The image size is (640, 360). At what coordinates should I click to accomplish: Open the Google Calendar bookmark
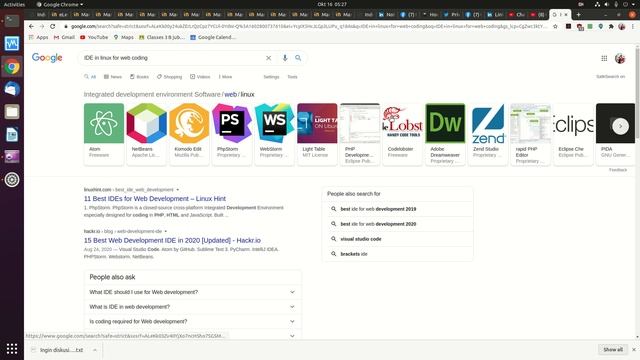(213, 37)
